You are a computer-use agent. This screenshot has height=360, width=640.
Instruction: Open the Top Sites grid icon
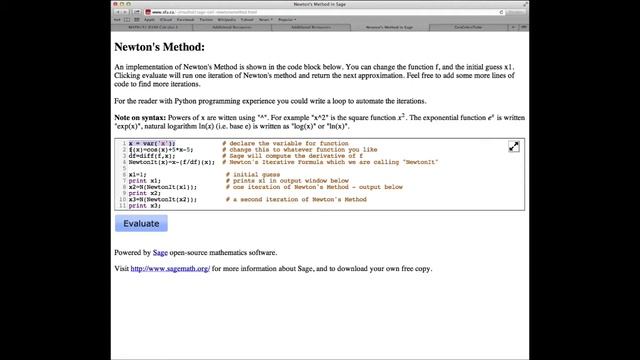pos(137,20)
